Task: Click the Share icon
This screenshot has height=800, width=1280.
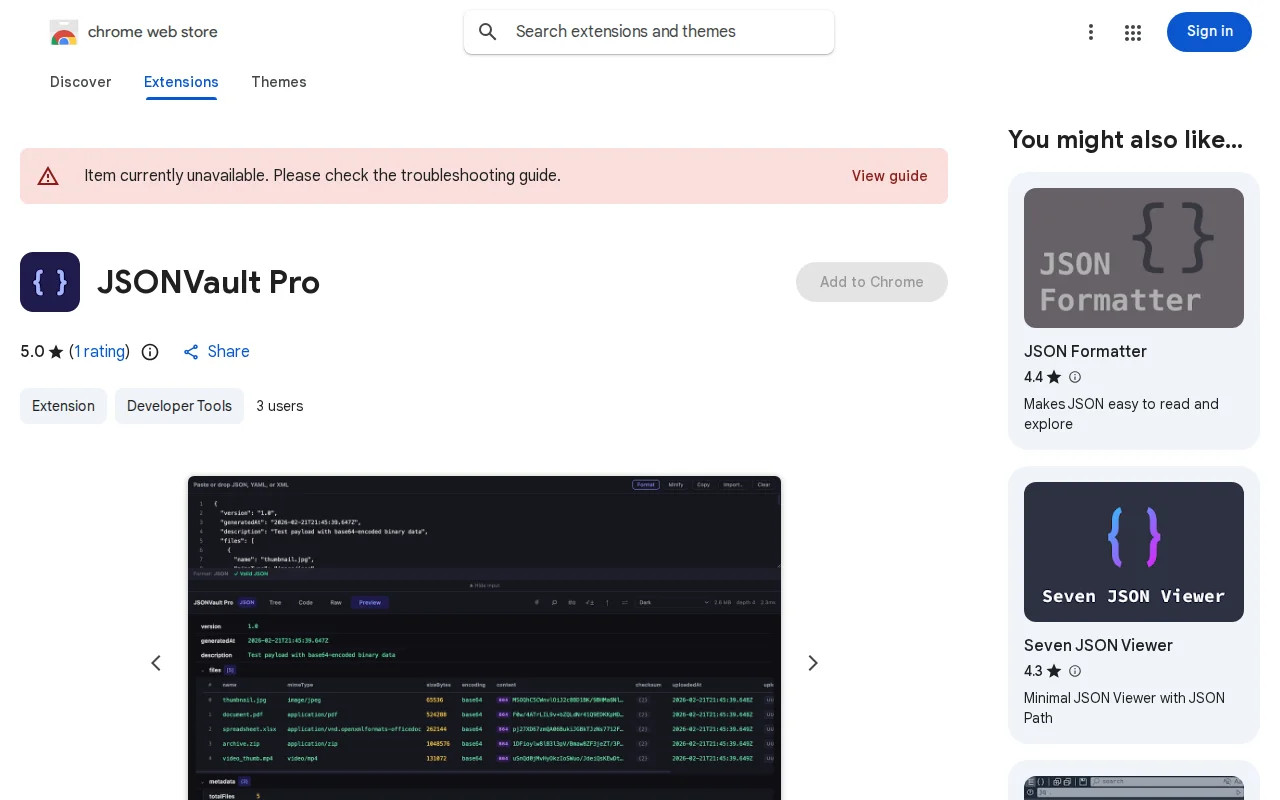Action: [x=191, y=352]
